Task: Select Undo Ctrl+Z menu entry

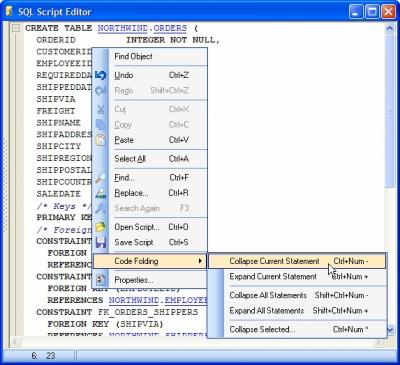Action: pos(150,75)
